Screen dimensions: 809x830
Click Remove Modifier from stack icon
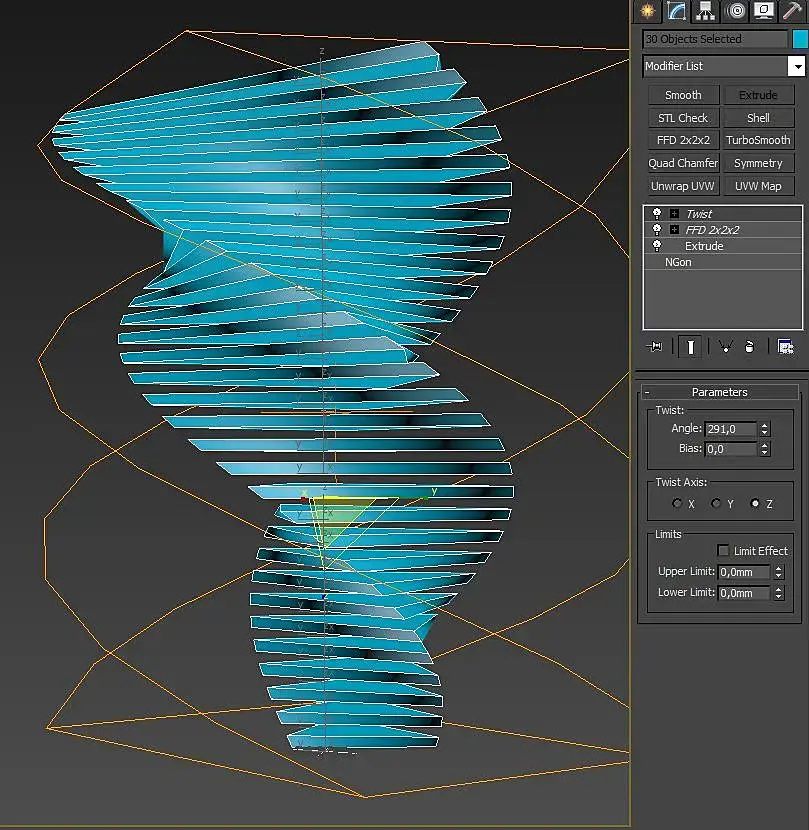coord(749,347)
